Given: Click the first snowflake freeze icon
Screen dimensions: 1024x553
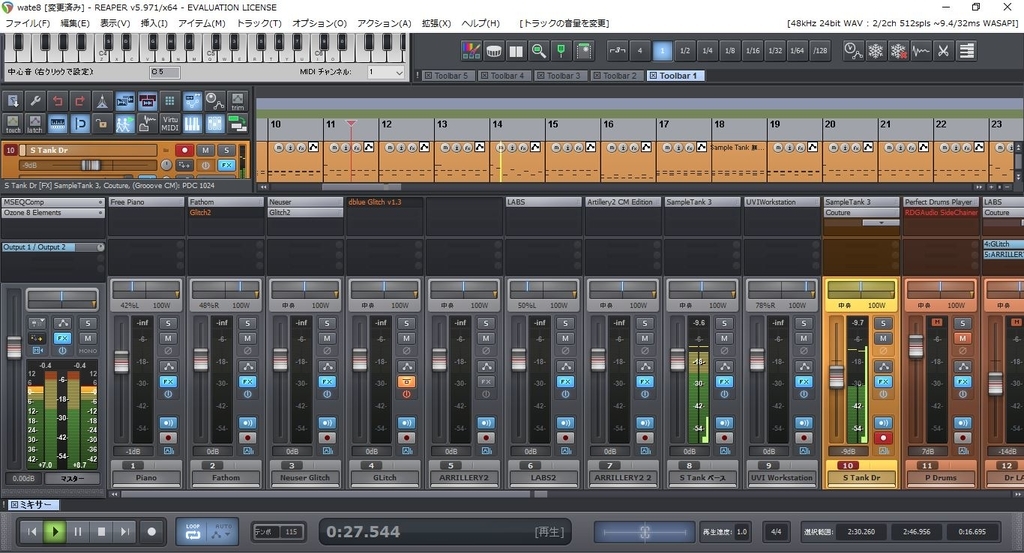Looking at the screenshot, I should pos(876,50).
